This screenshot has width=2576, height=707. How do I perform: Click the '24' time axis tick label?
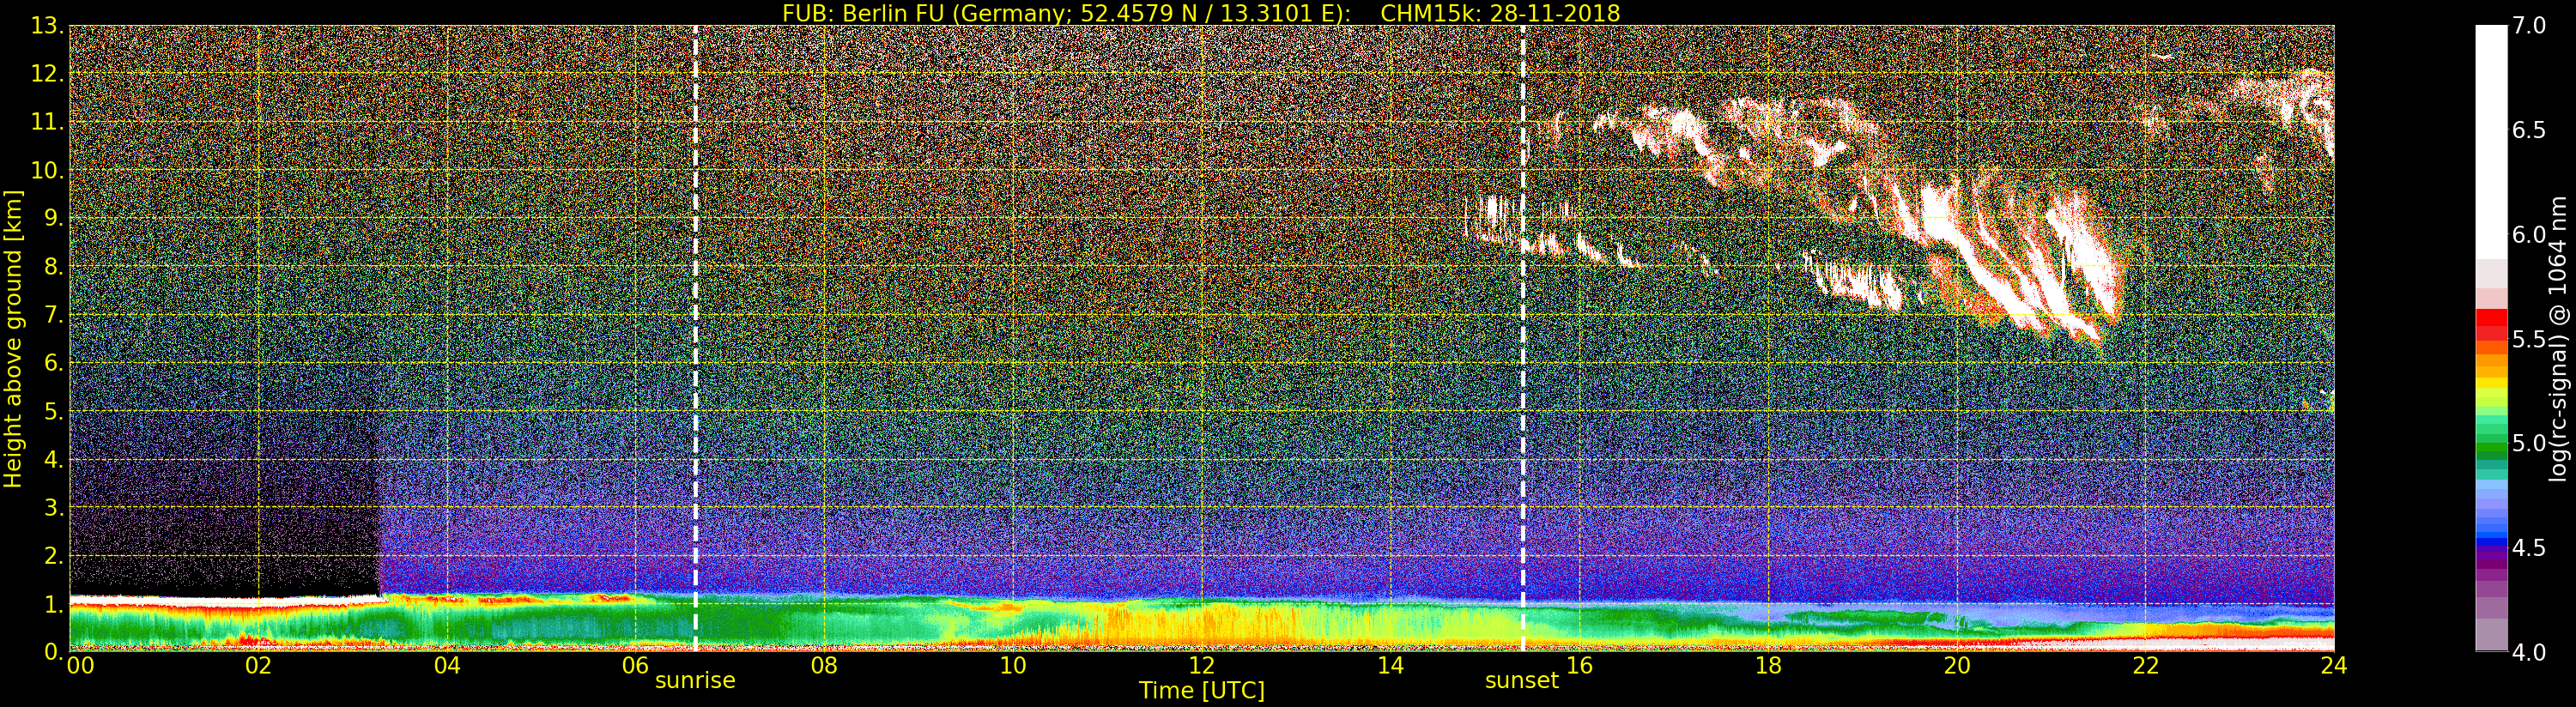point(2334,666)
